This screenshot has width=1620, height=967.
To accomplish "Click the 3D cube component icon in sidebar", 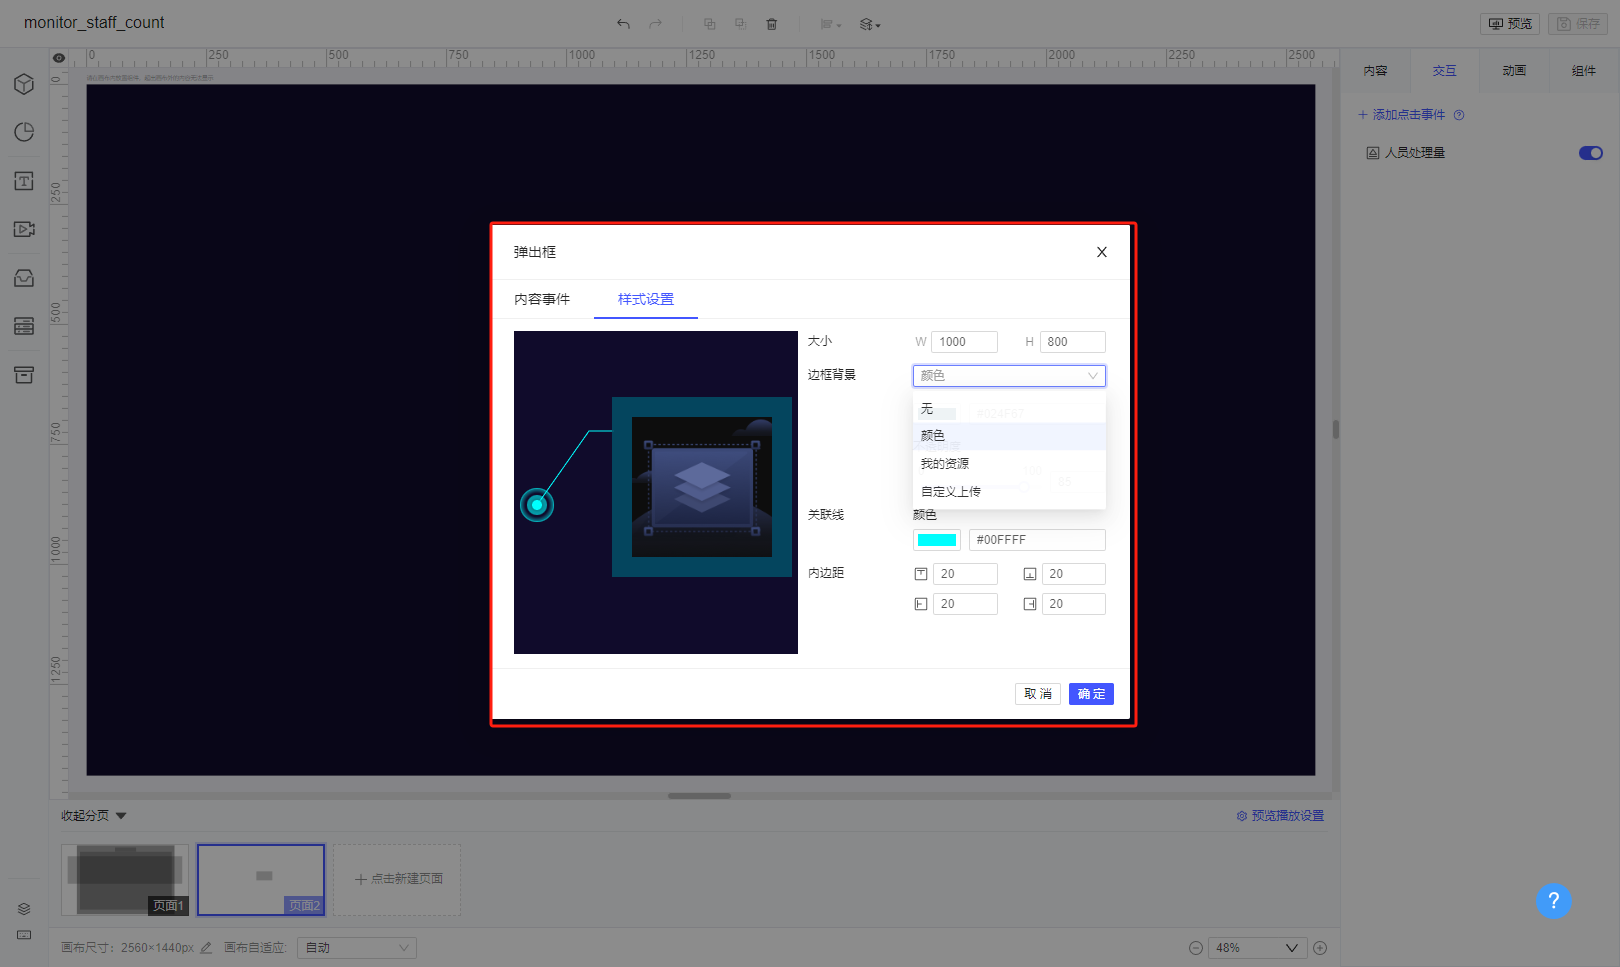I will 24,85.
